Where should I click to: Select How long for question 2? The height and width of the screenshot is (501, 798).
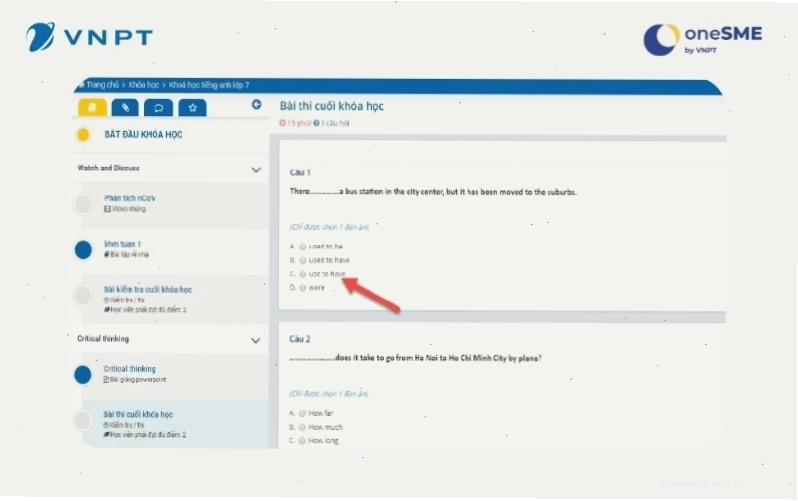click(x=302, y=441)
